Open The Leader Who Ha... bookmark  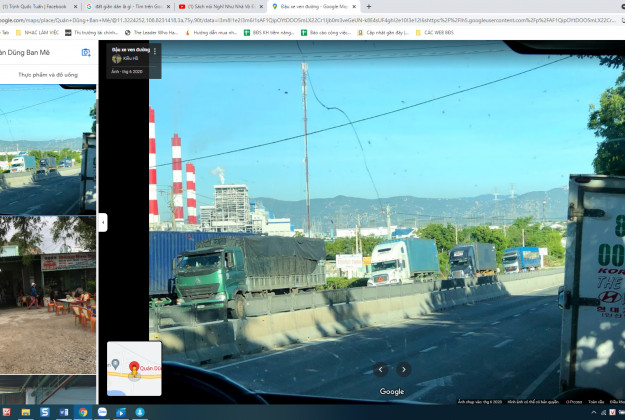tap(151, 33)
